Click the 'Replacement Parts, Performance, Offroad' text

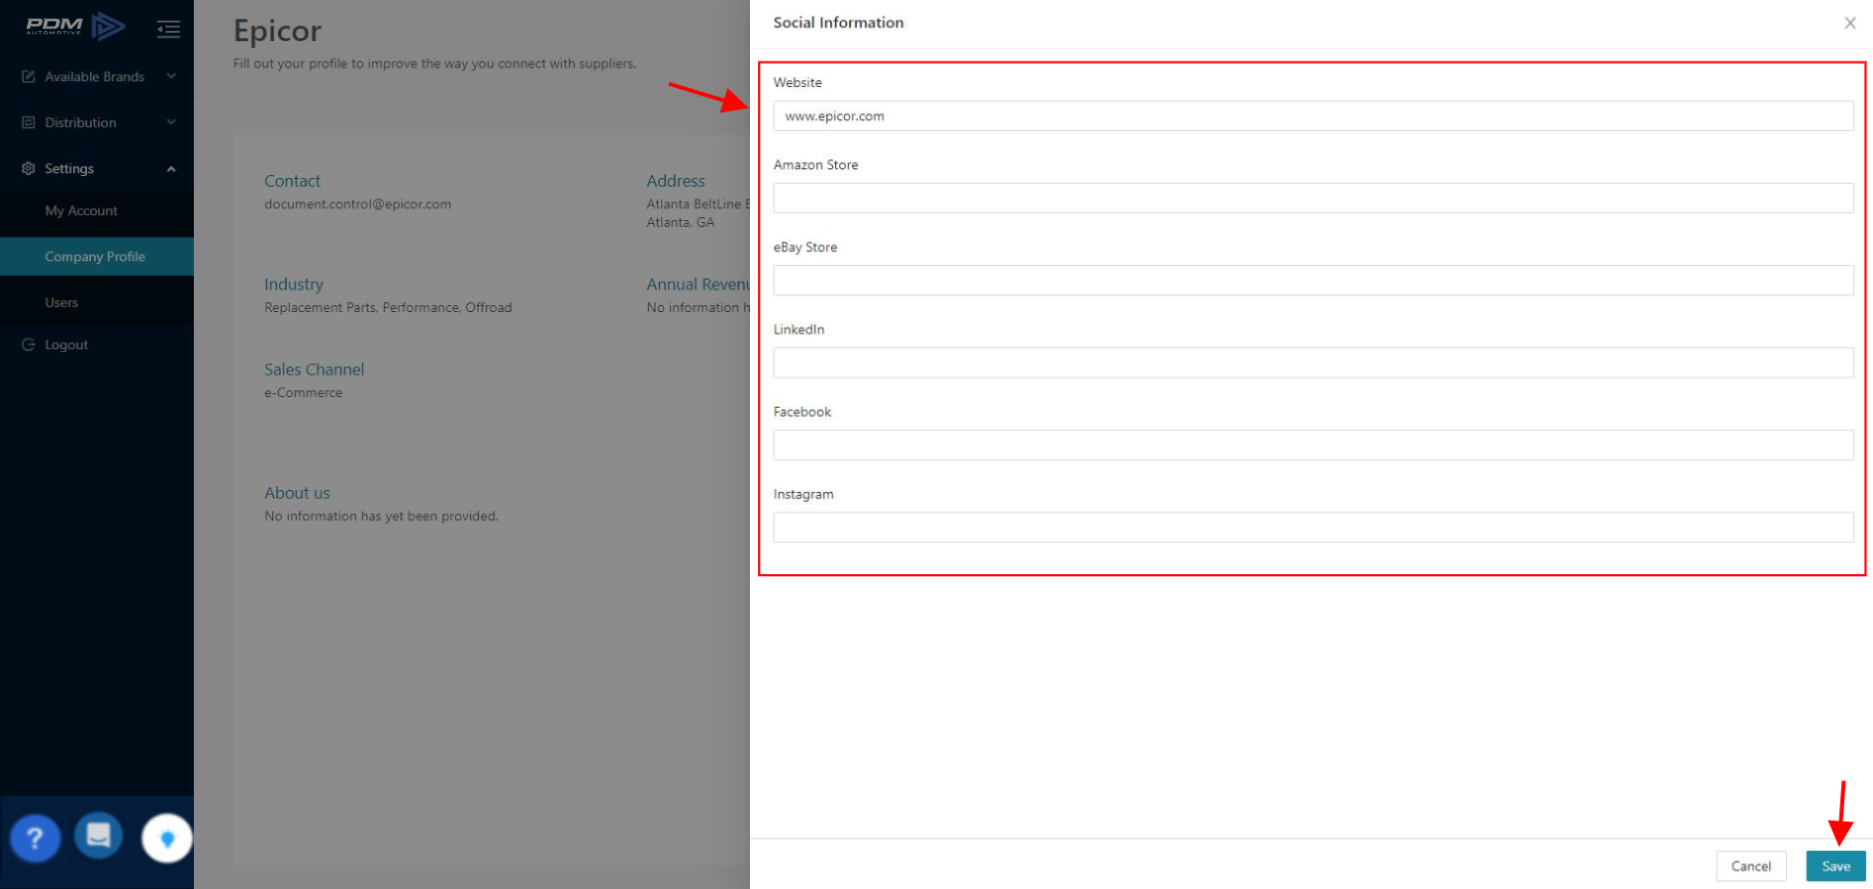[388, 308]
